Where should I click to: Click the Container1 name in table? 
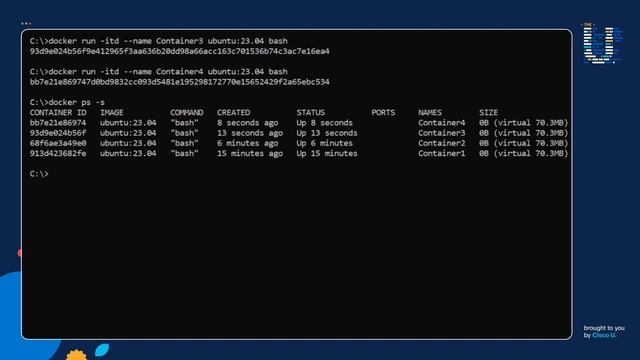coord(442,153)
